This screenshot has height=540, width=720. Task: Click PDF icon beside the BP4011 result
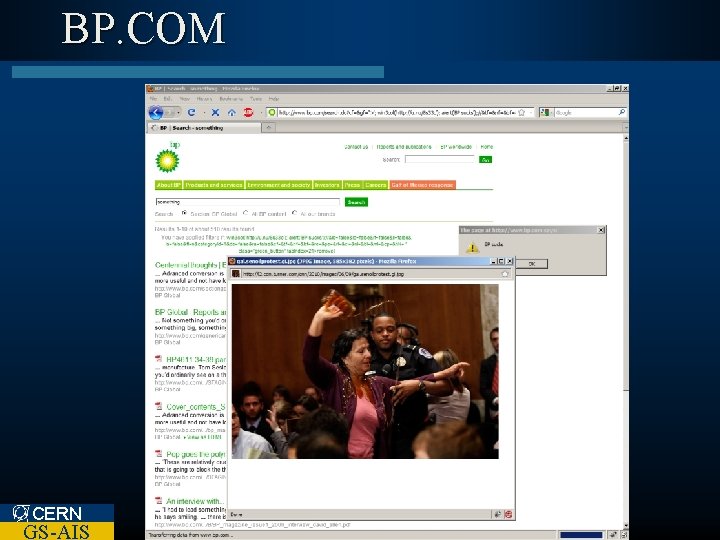(x=159, y=359)
